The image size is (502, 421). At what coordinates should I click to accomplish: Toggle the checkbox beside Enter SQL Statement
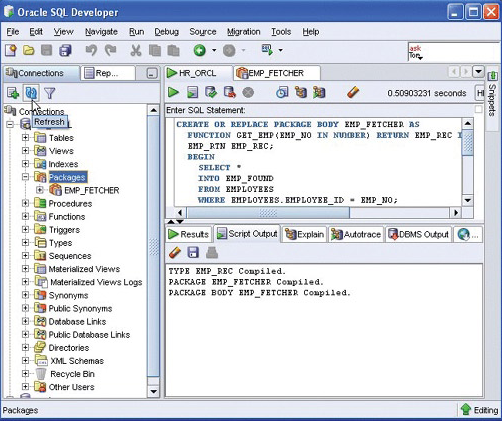pyautogui.click(x=478, y=109)
